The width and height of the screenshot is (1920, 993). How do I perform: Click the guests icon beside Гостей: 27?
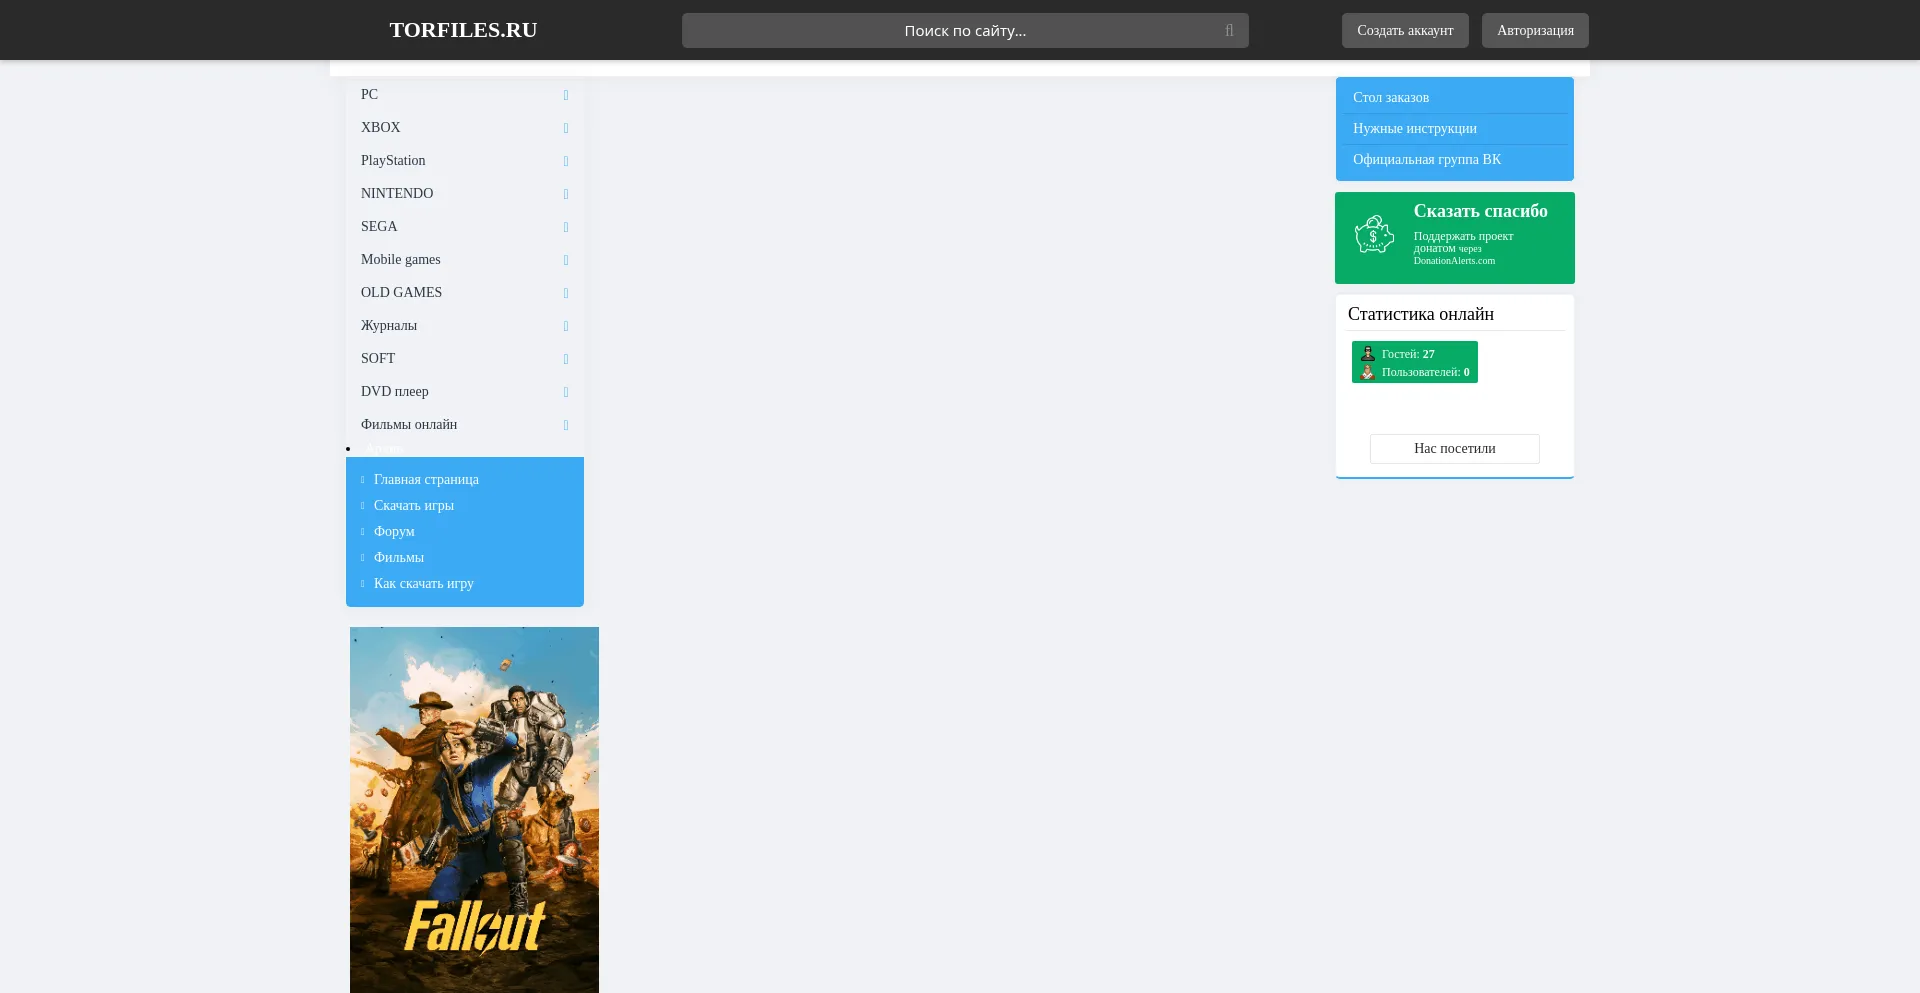[x=1368, y=354]
